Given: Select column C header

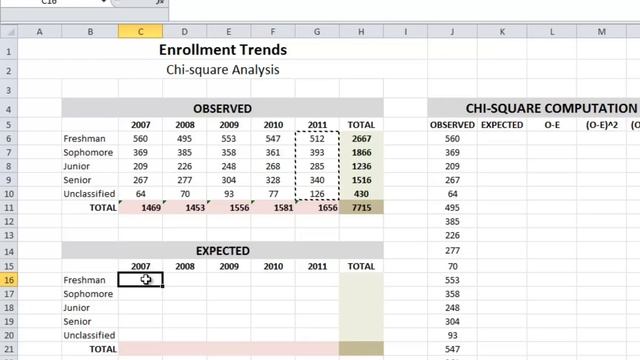Looking at the screenshot, I should pyautogui.click(x=140, y=31).
